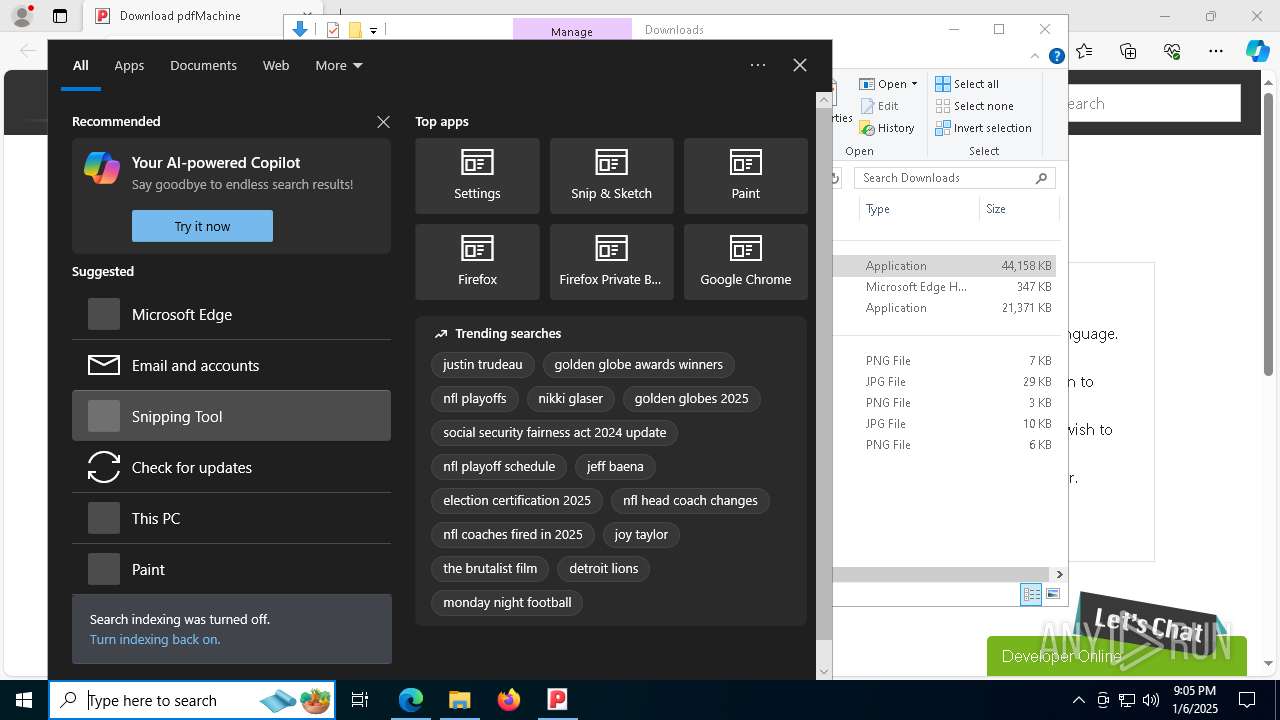Open Check for updates suggestion
Screen dimensions: 1280x720
tap(231, 467)
